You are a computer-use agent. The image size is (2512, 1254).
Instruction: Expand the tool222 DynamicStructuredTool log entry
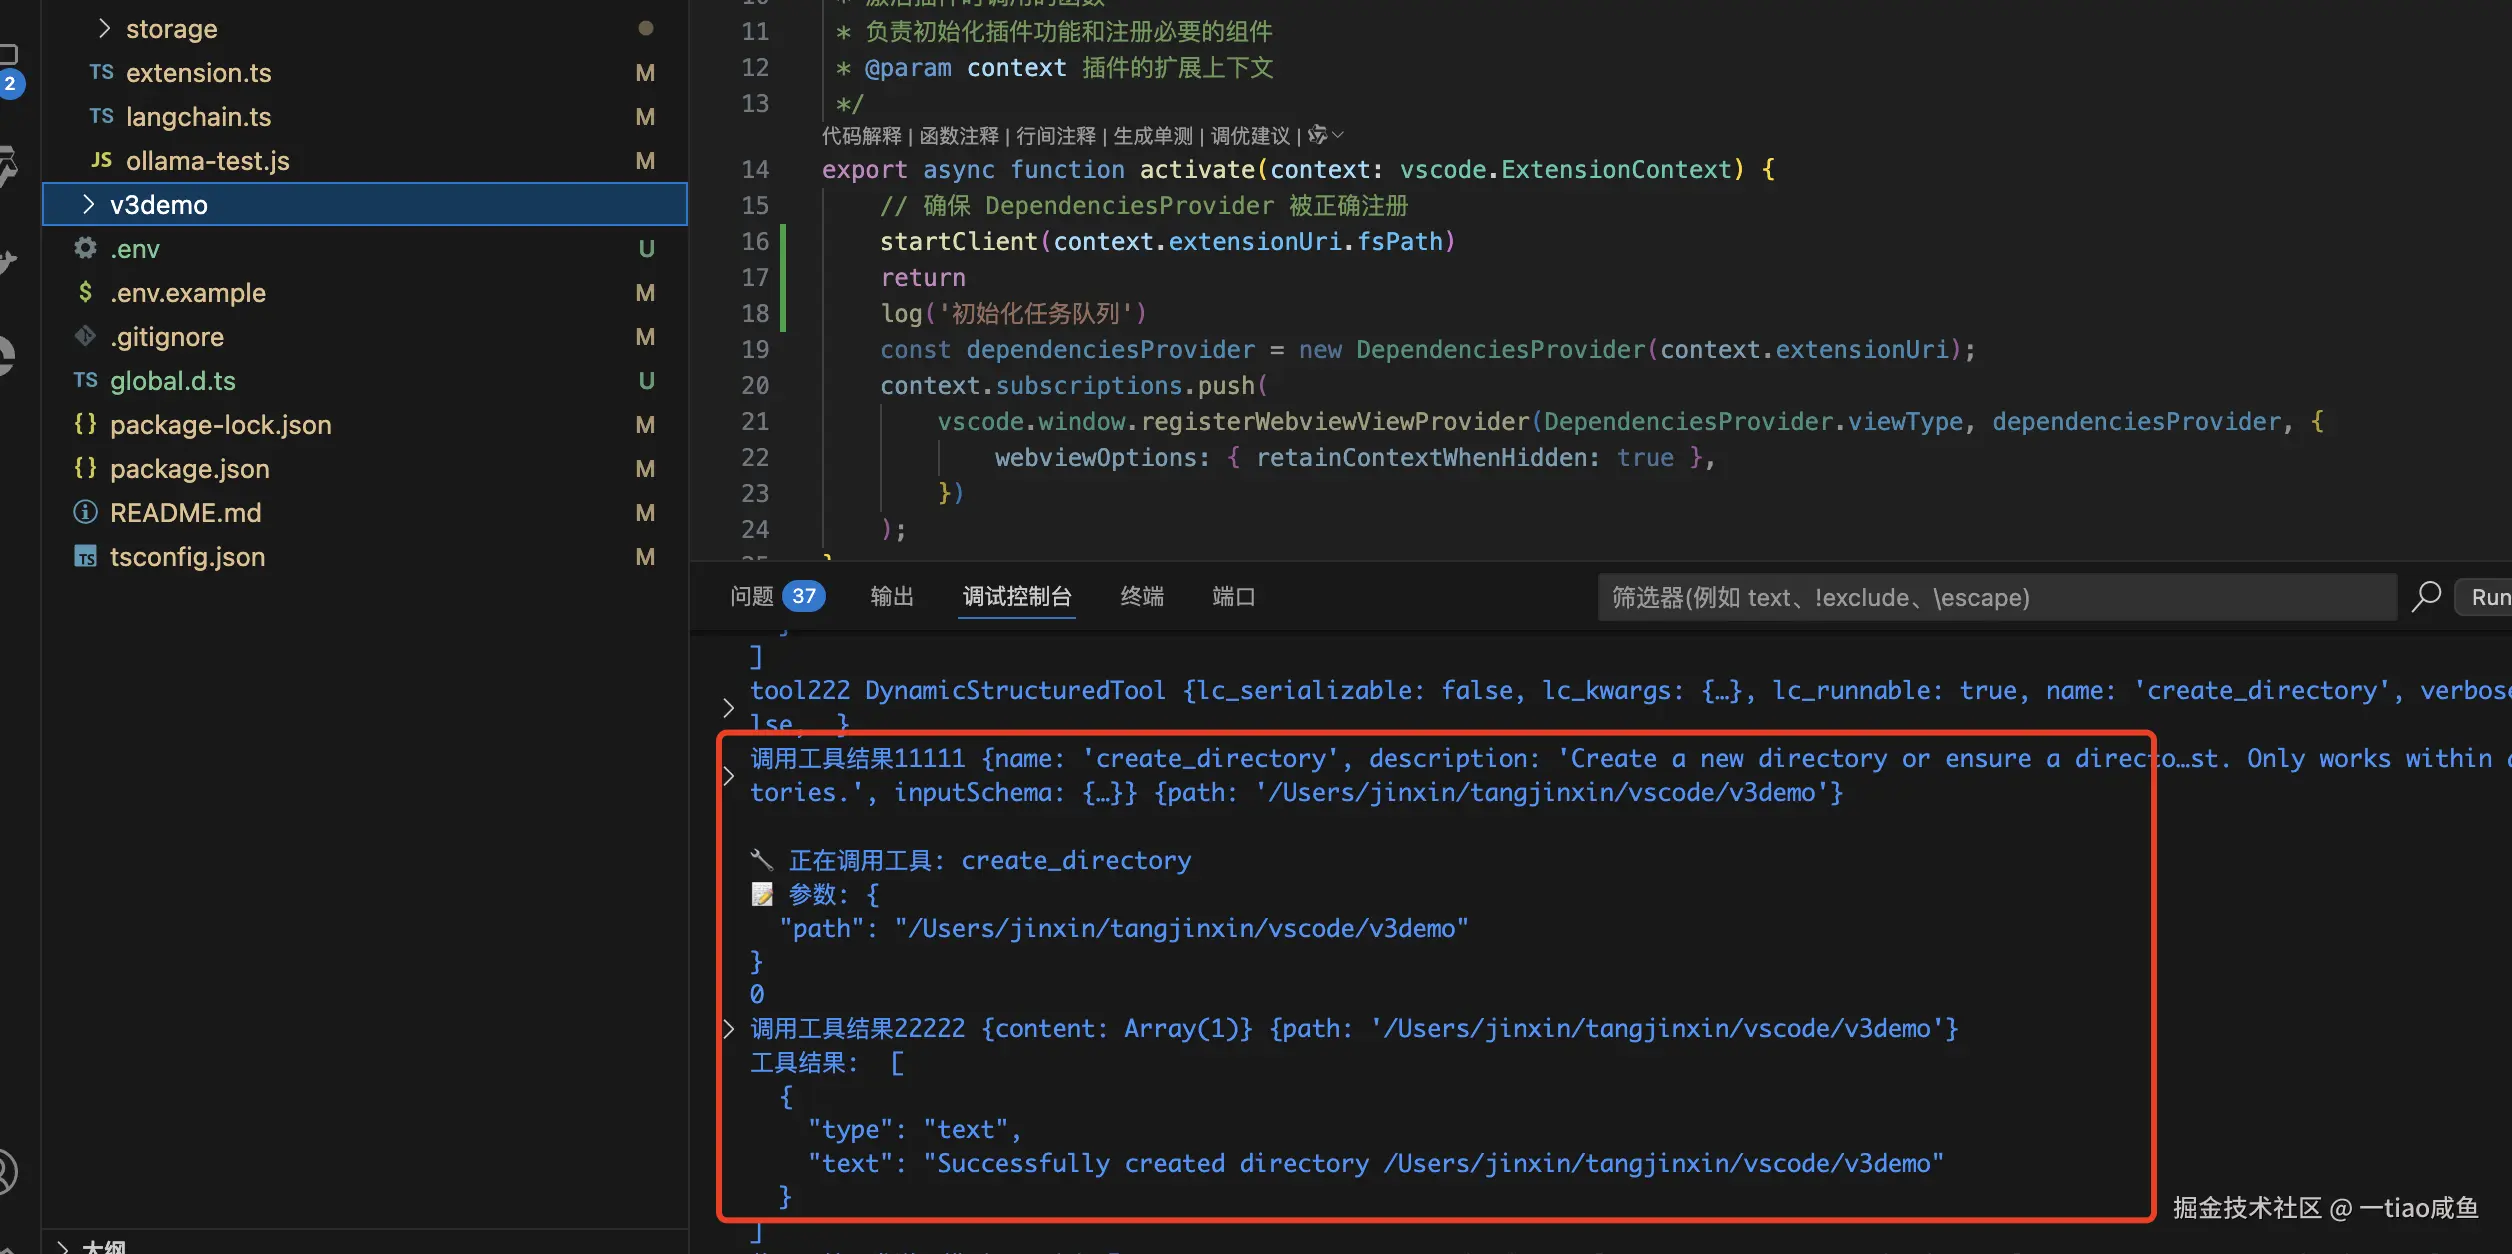(x=729, y=707)
